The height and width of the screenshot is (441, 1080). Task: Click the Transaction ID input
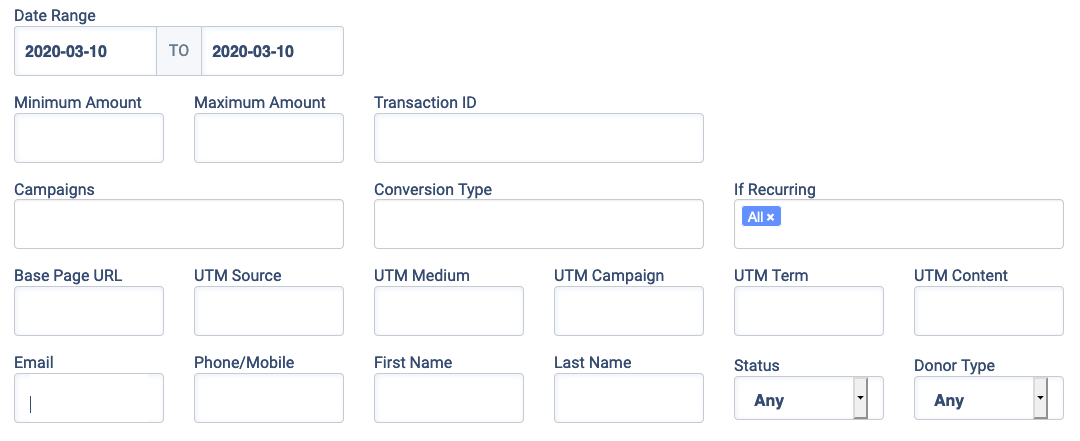point(539,138)
